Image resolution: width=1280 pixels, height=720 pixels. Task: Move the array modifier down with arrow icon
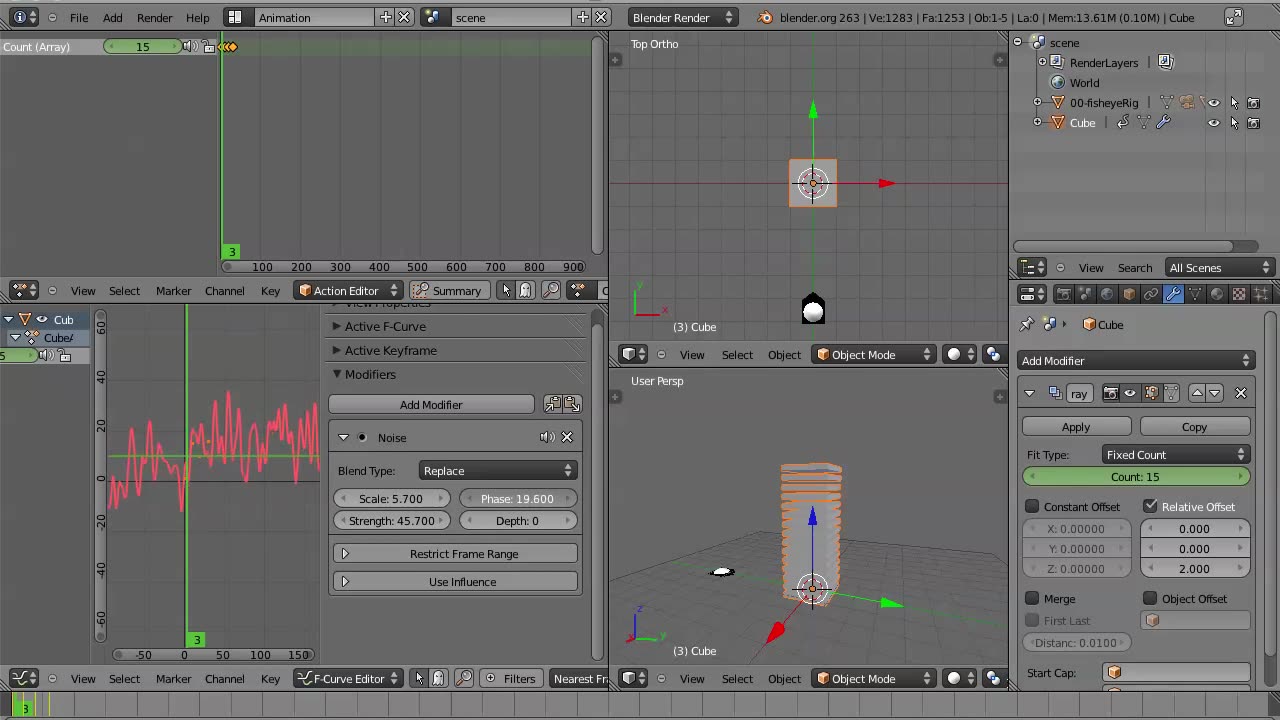[x=1215, y=393]
